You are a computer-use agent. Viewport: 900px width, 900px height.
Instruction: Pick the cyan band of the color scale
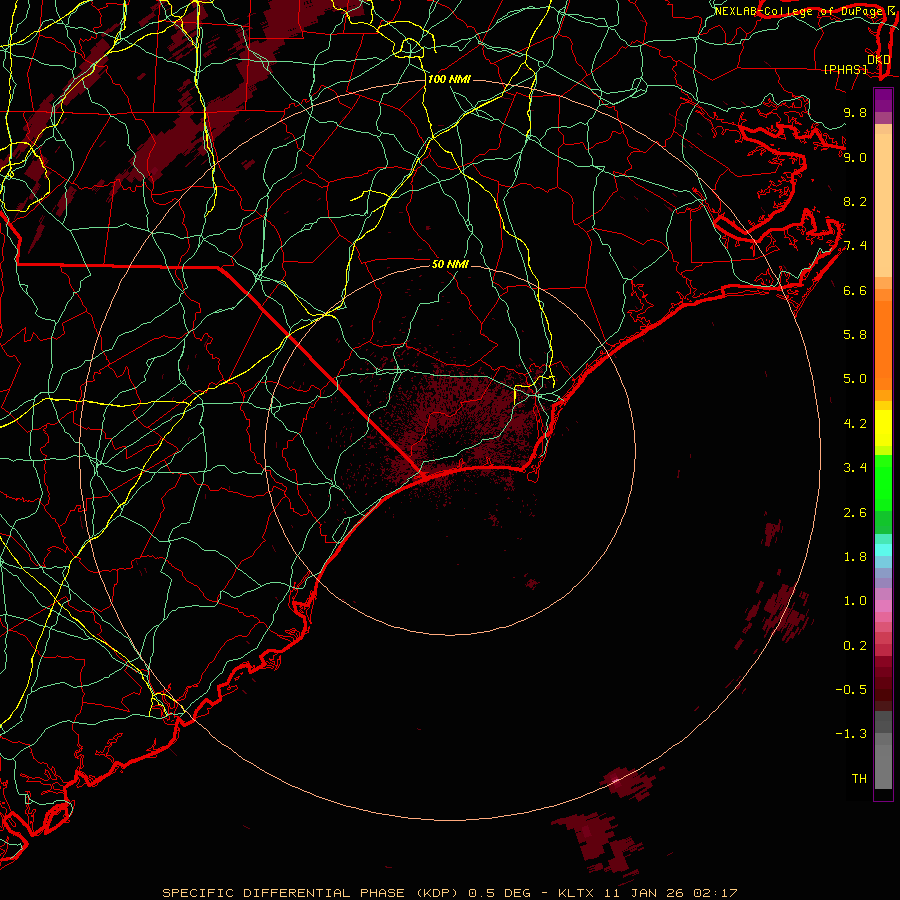pyautogui.click(x=883, y=550)
